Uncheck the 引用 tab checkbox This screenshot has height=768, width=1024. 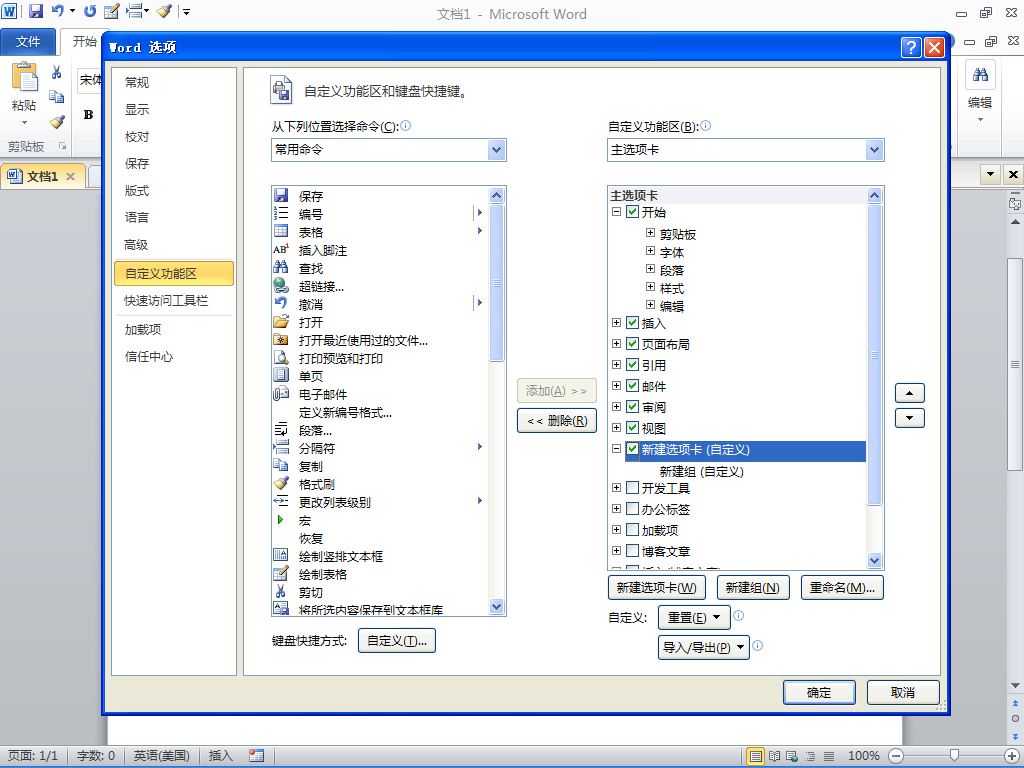tap(632, 364)
